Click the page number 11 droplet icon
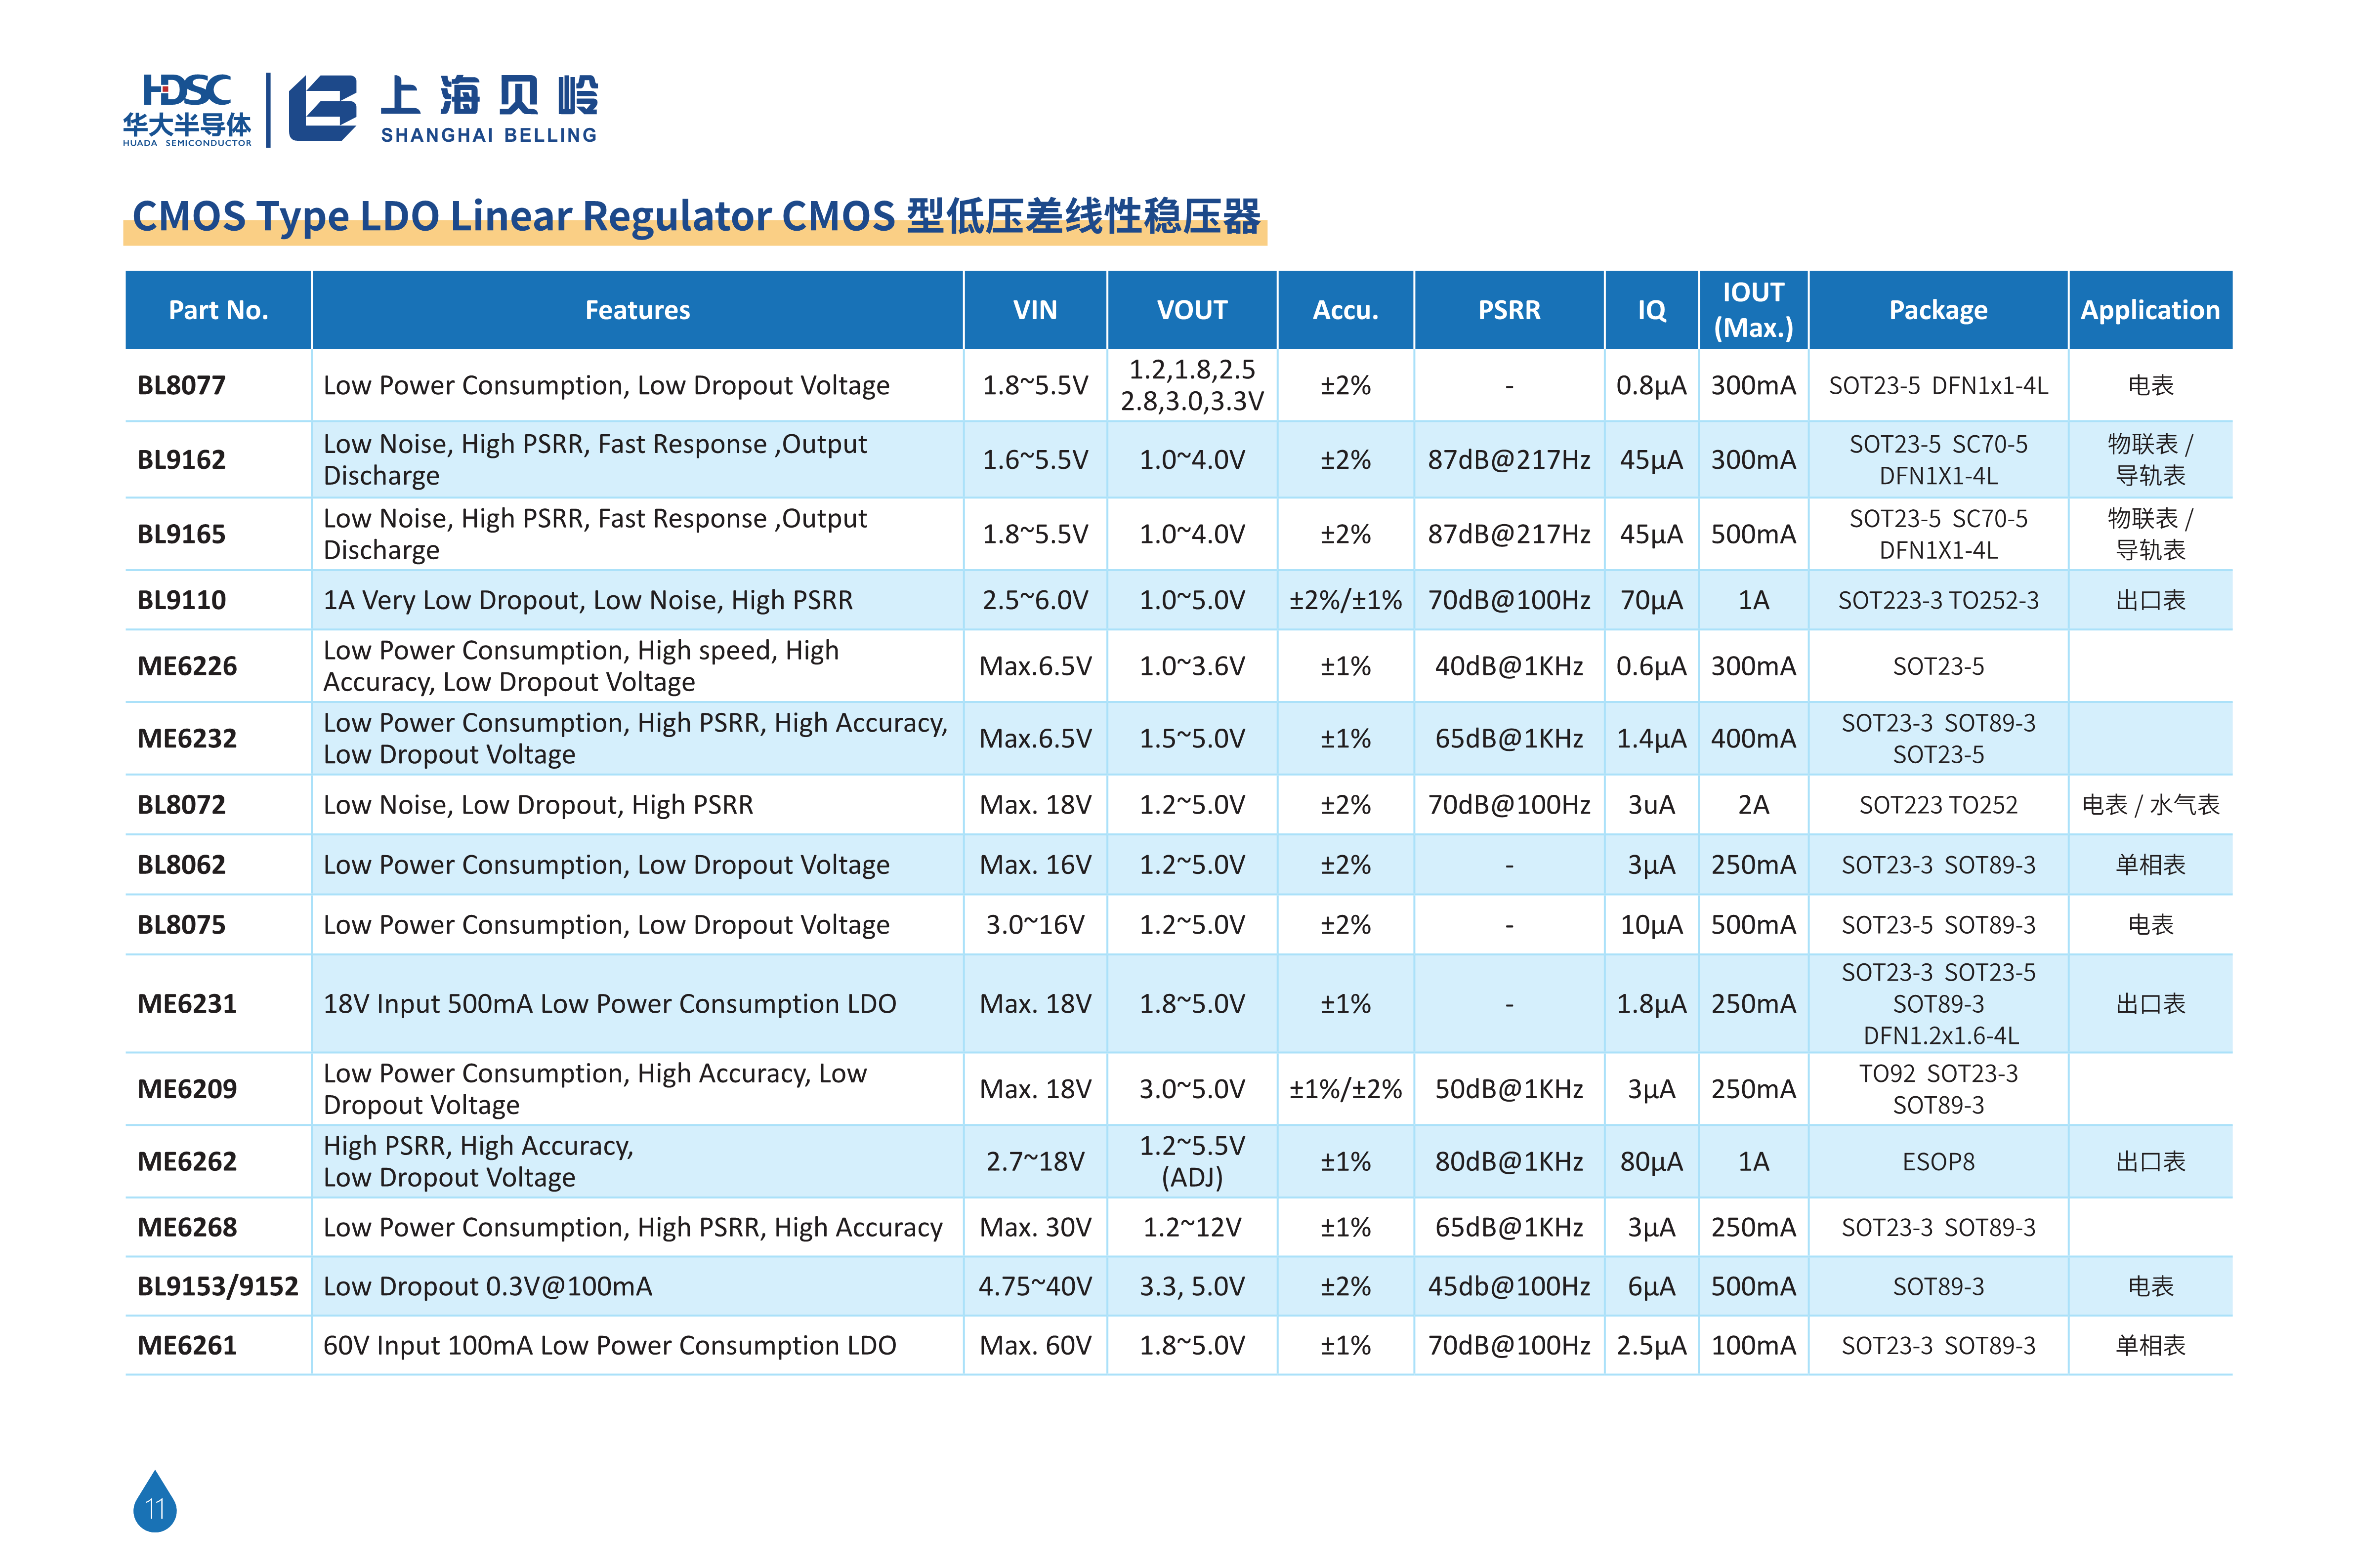Image resolution: width=2353 pixels, height=1568 pixels. point(155,1500)
